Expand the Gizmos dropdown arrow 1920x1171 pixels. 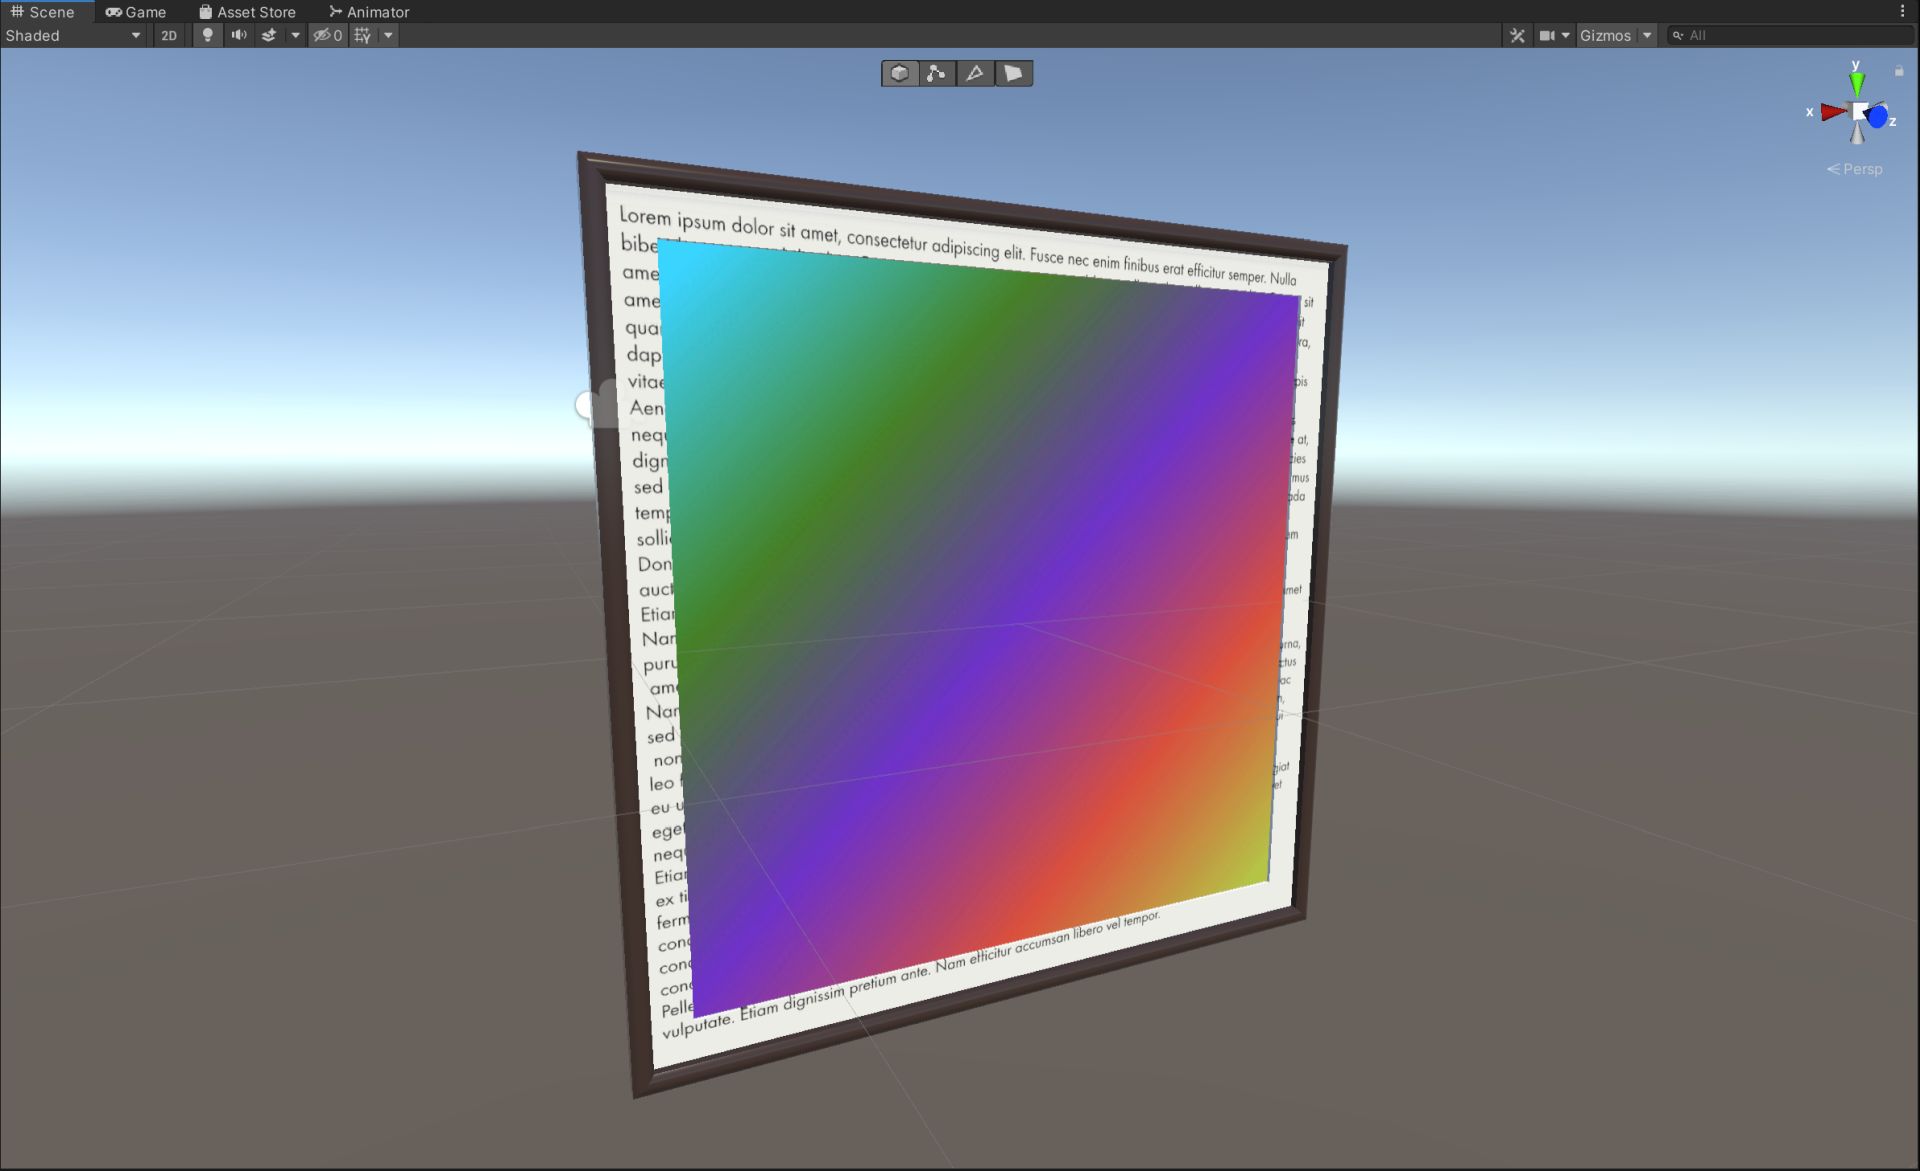[x=1647, y=35]
